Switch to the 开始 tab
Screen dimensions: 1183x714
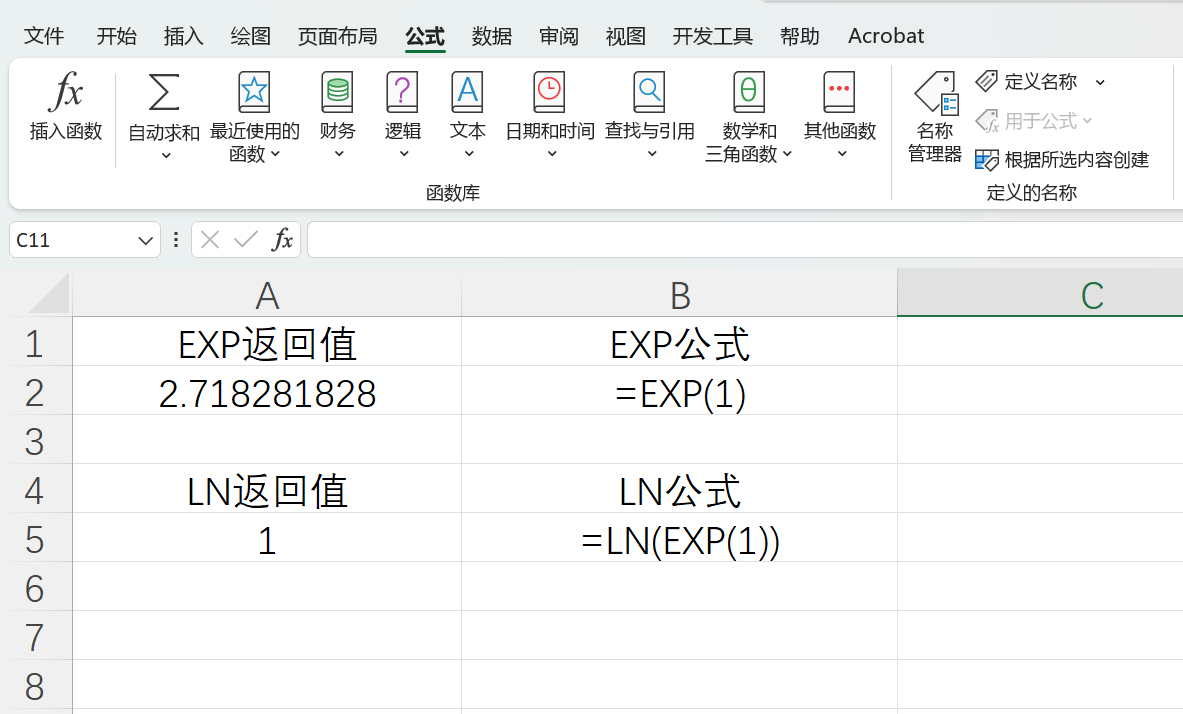point(116,36)
